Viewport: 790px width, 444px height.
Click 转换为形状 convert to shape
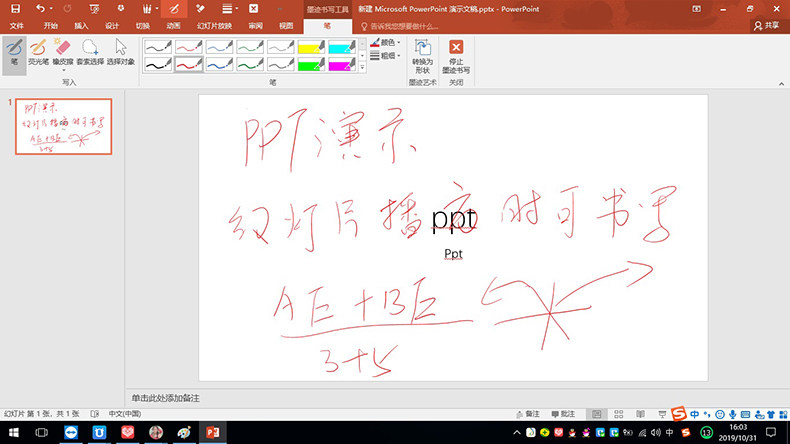coord(422,56)
